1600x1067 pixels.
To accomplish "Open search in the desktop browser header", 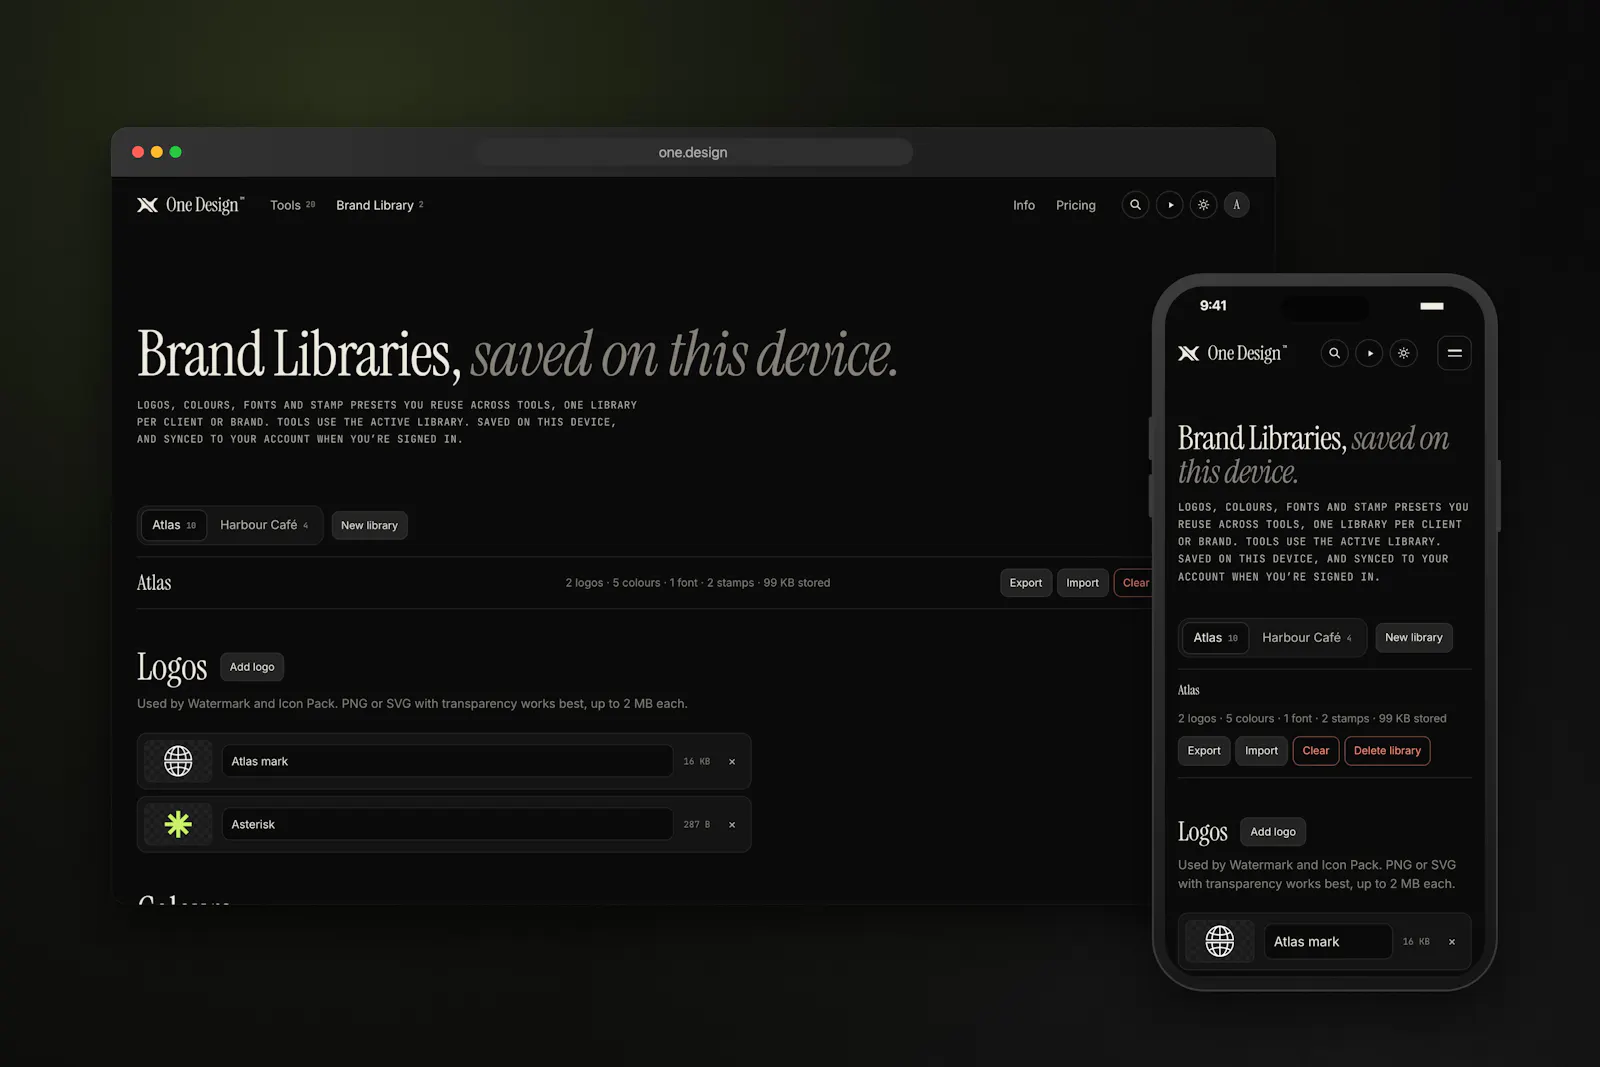I will point(1135,205).
